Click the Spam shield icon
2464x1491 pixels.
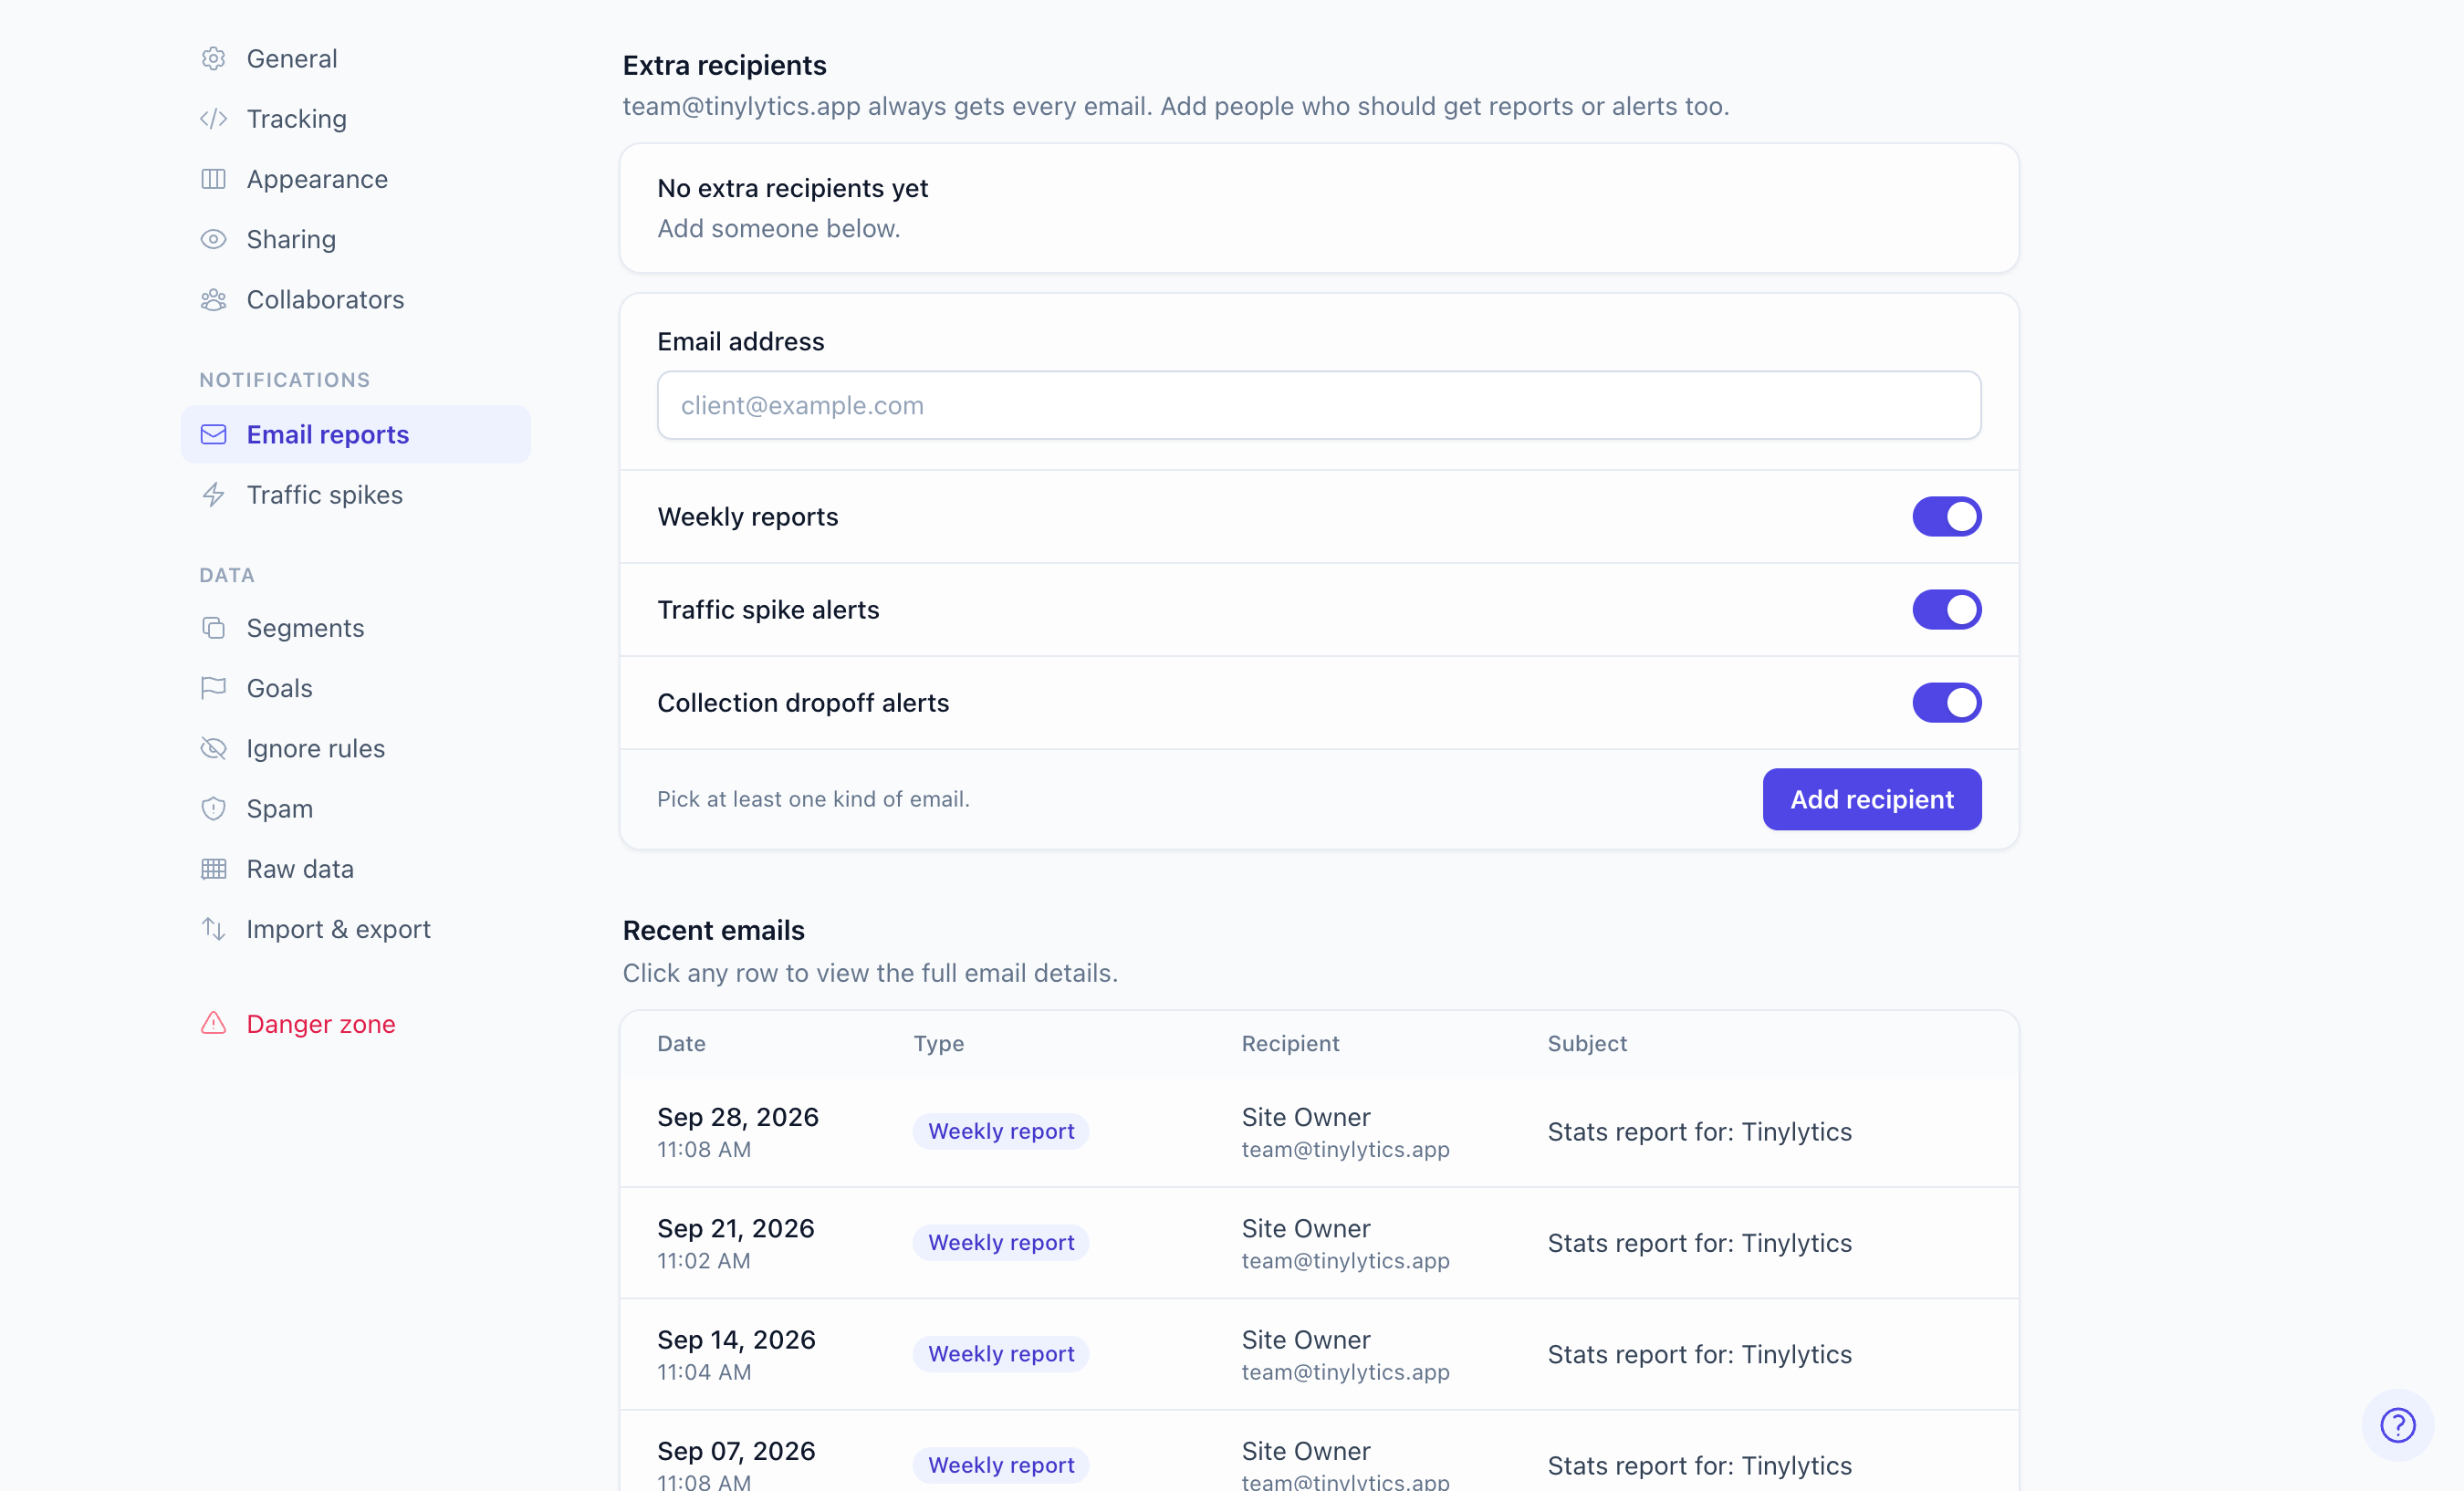click(213, 808)
